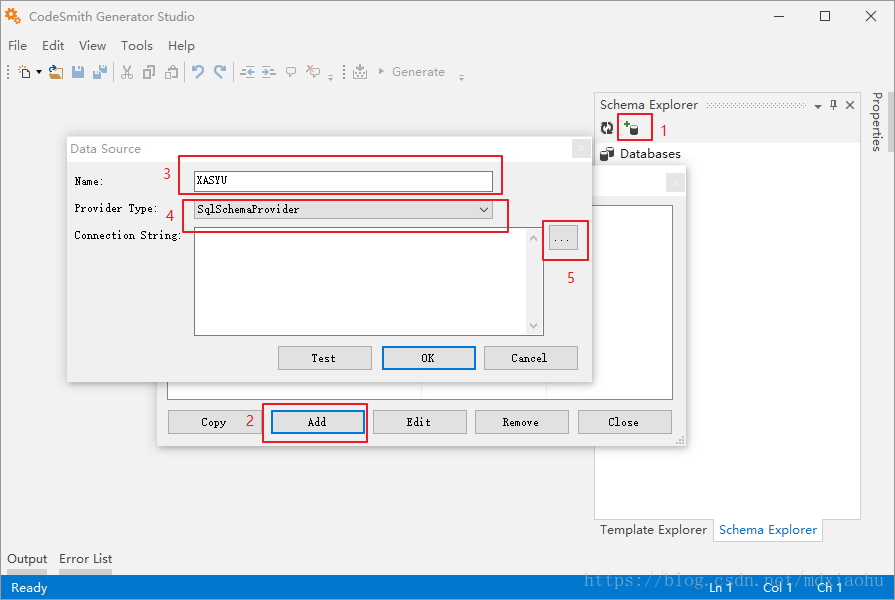Click the CodeSmith gear application icon
Viewport: 895px width, 600px height.
(13, 17)
